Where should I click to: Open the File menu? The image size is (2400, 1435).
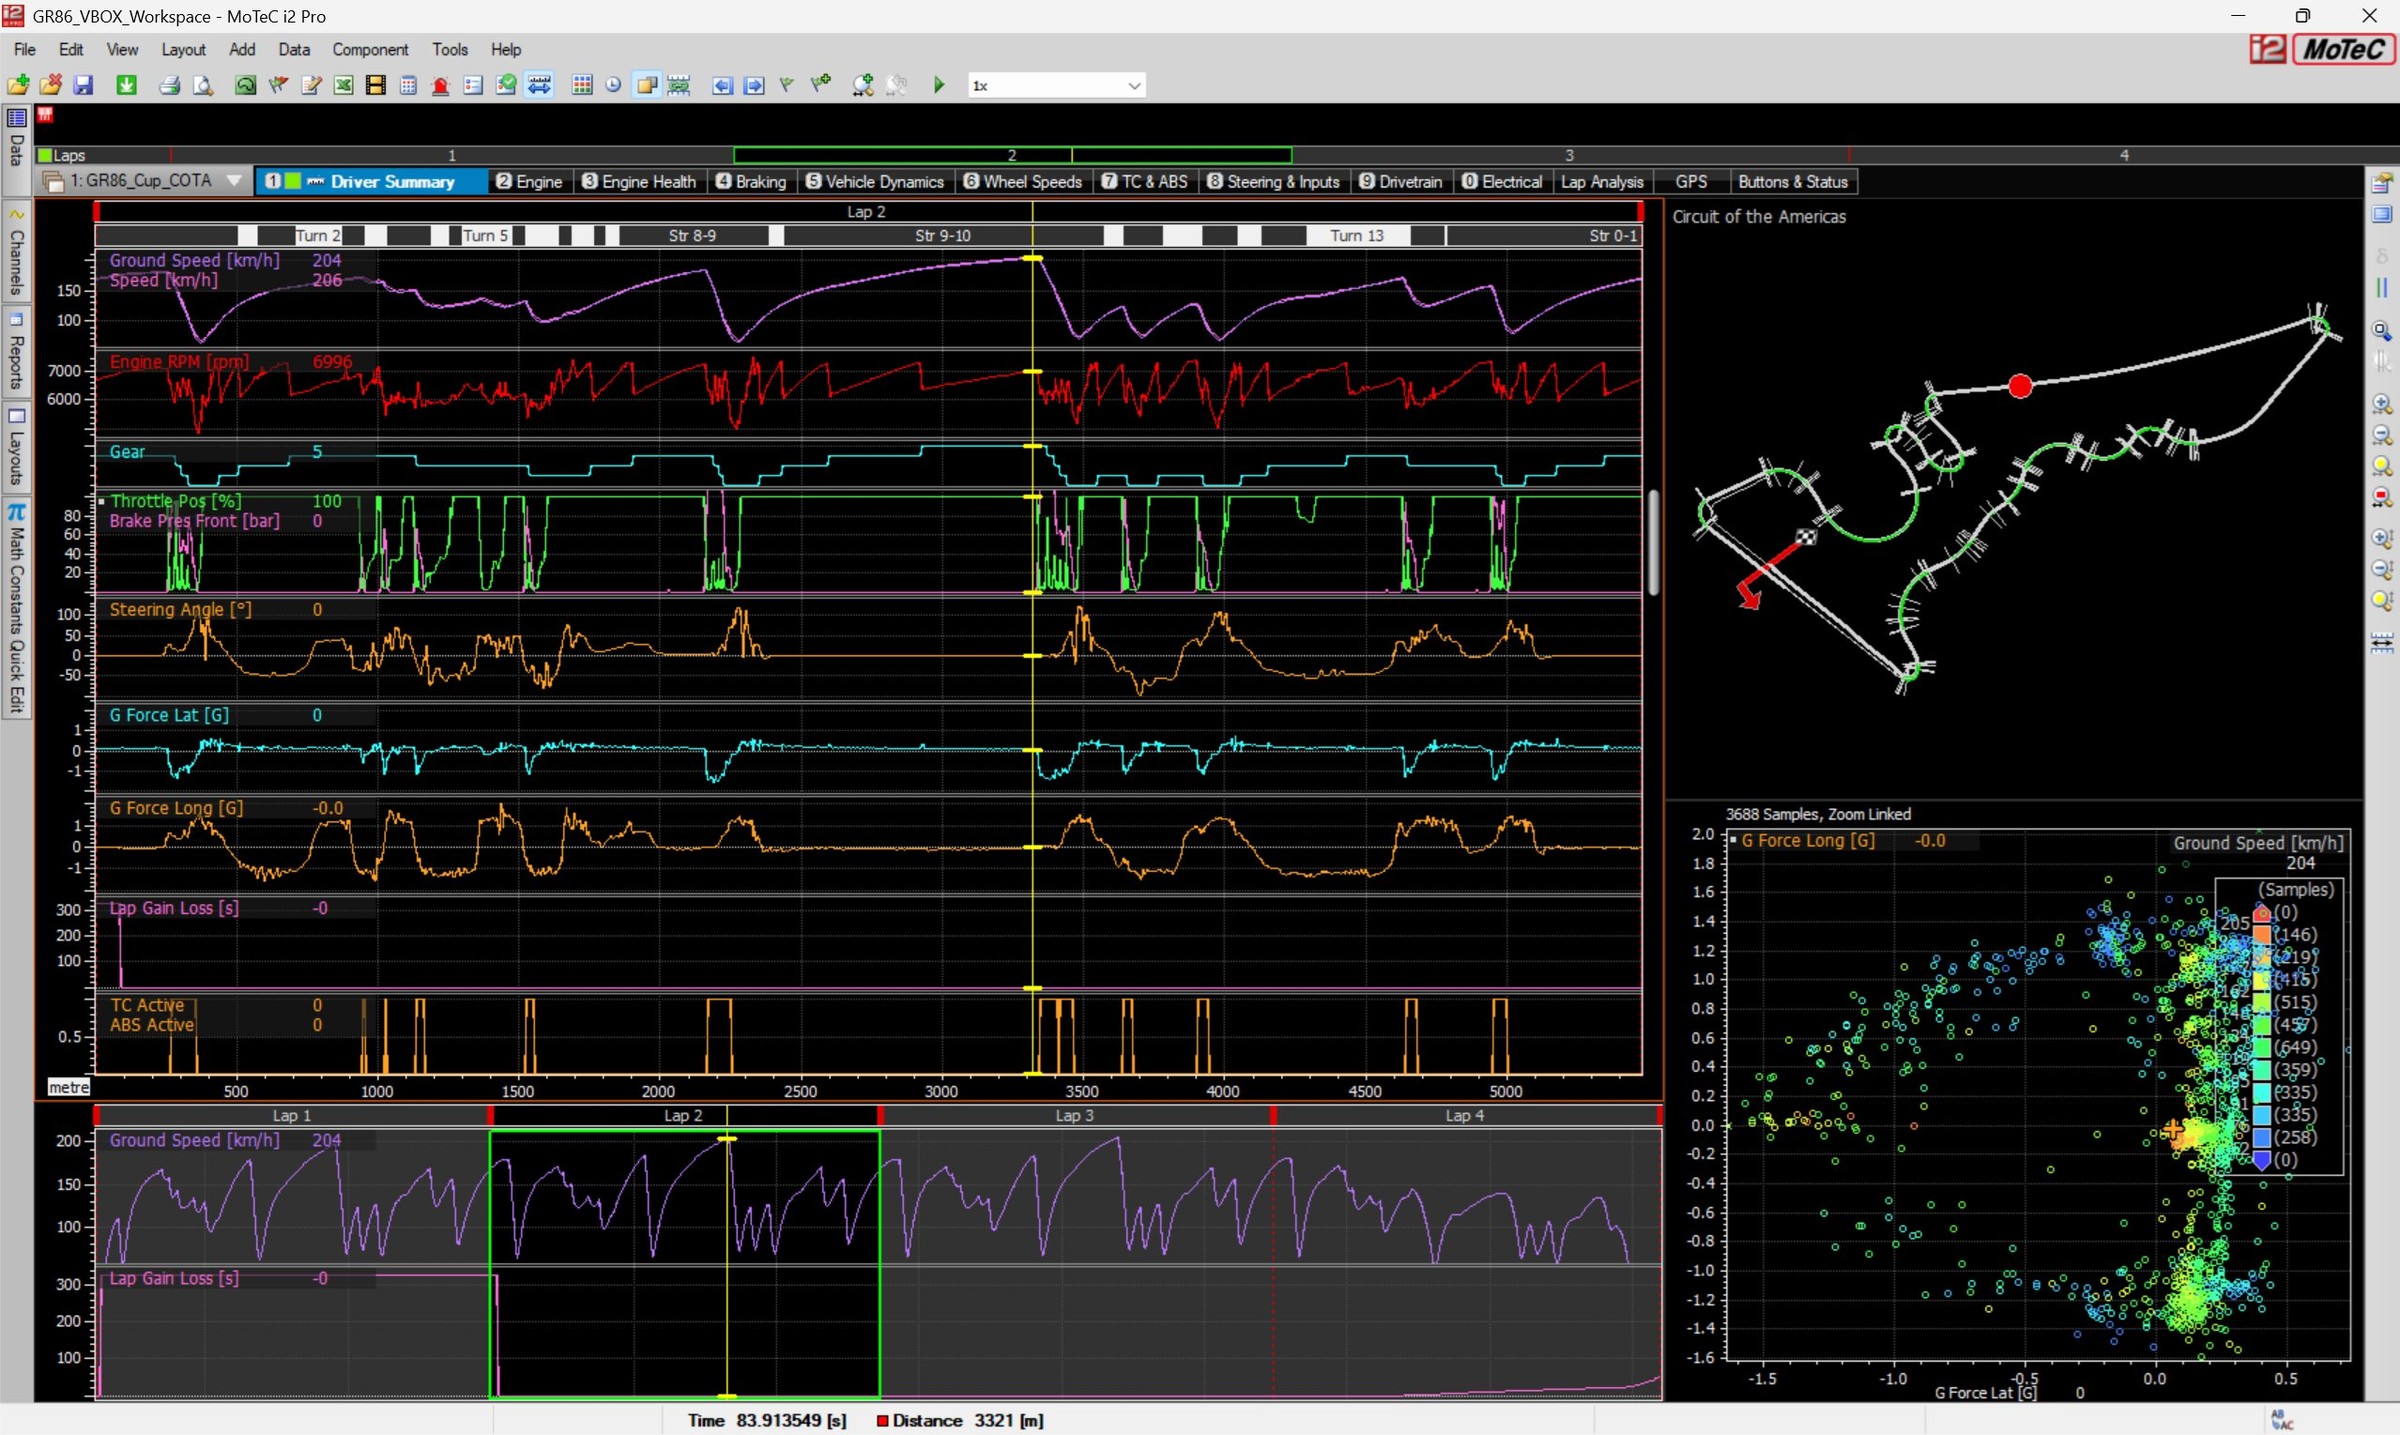pos(25,49)
